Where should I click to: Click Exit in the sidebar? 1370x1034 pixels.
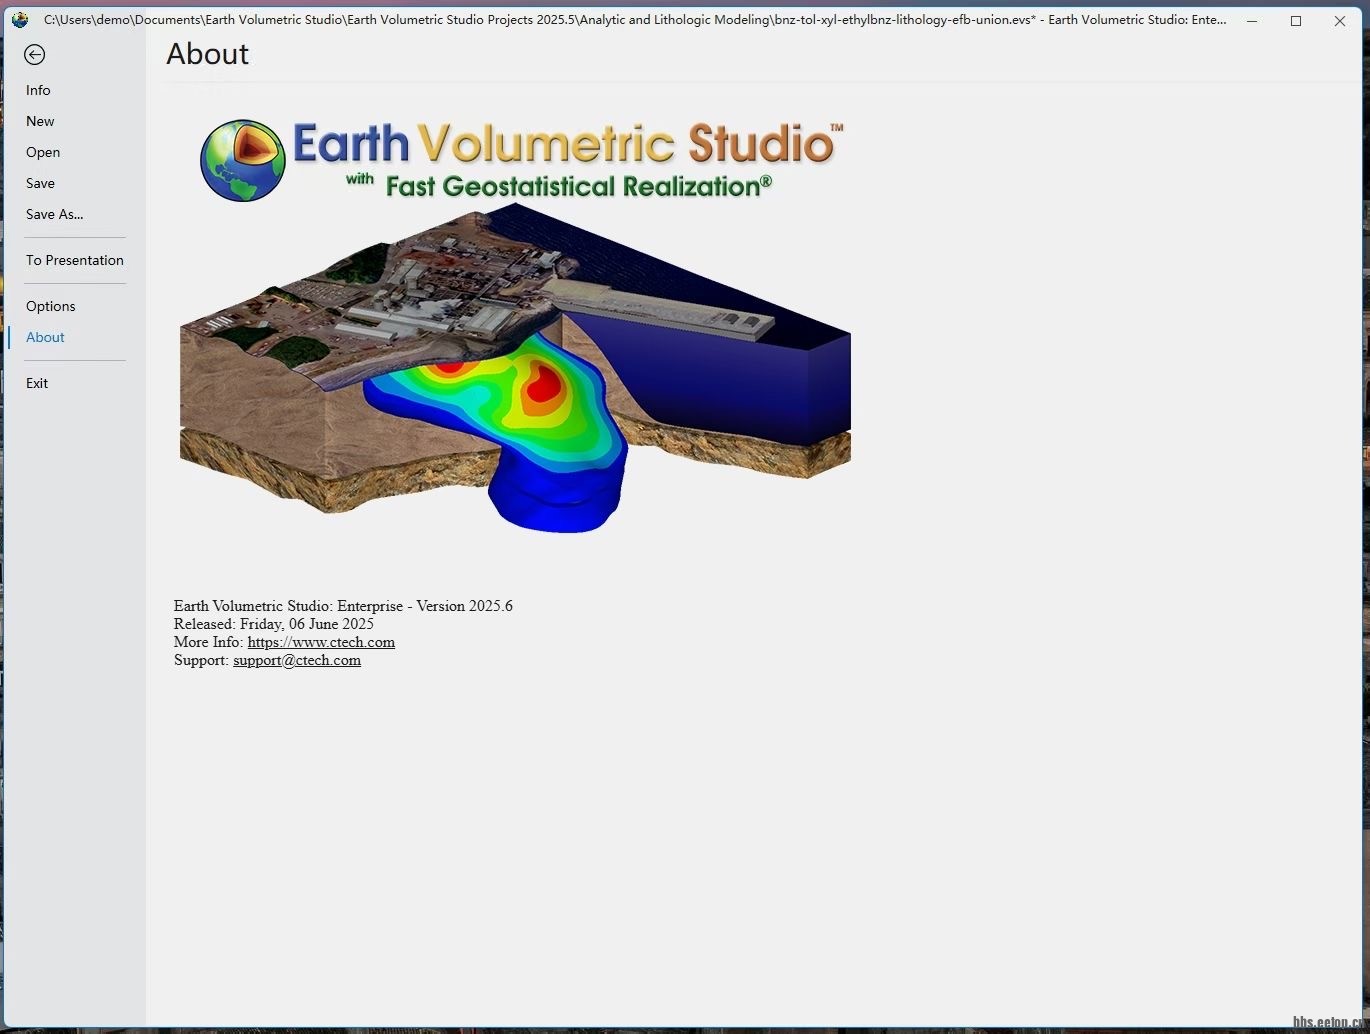[37, 383]
